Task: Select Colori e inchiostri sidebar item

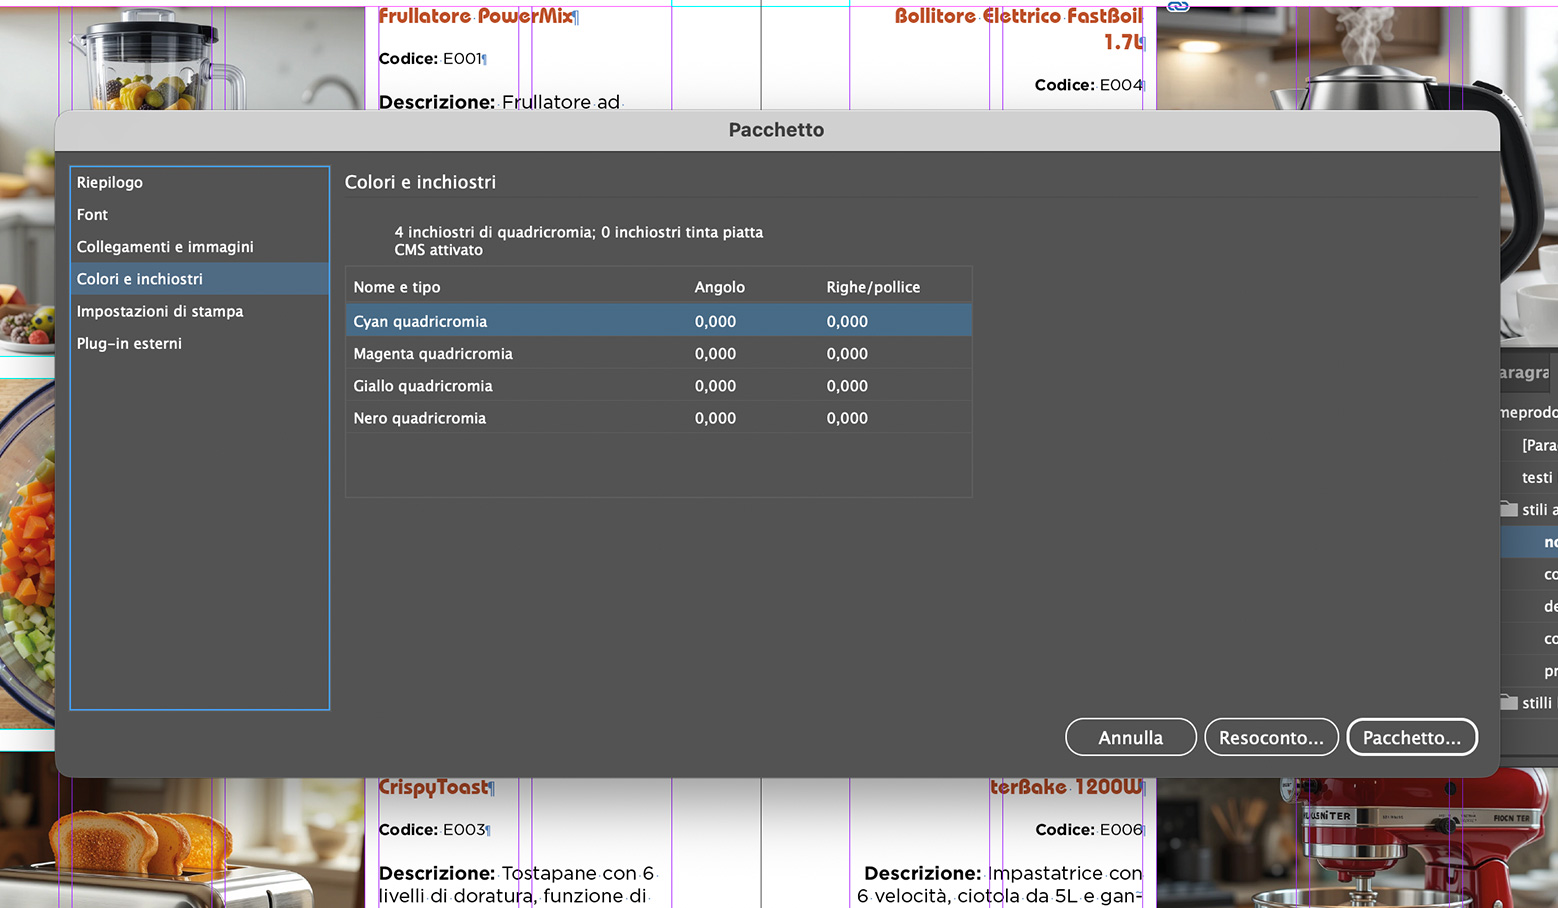Action: 199,279
